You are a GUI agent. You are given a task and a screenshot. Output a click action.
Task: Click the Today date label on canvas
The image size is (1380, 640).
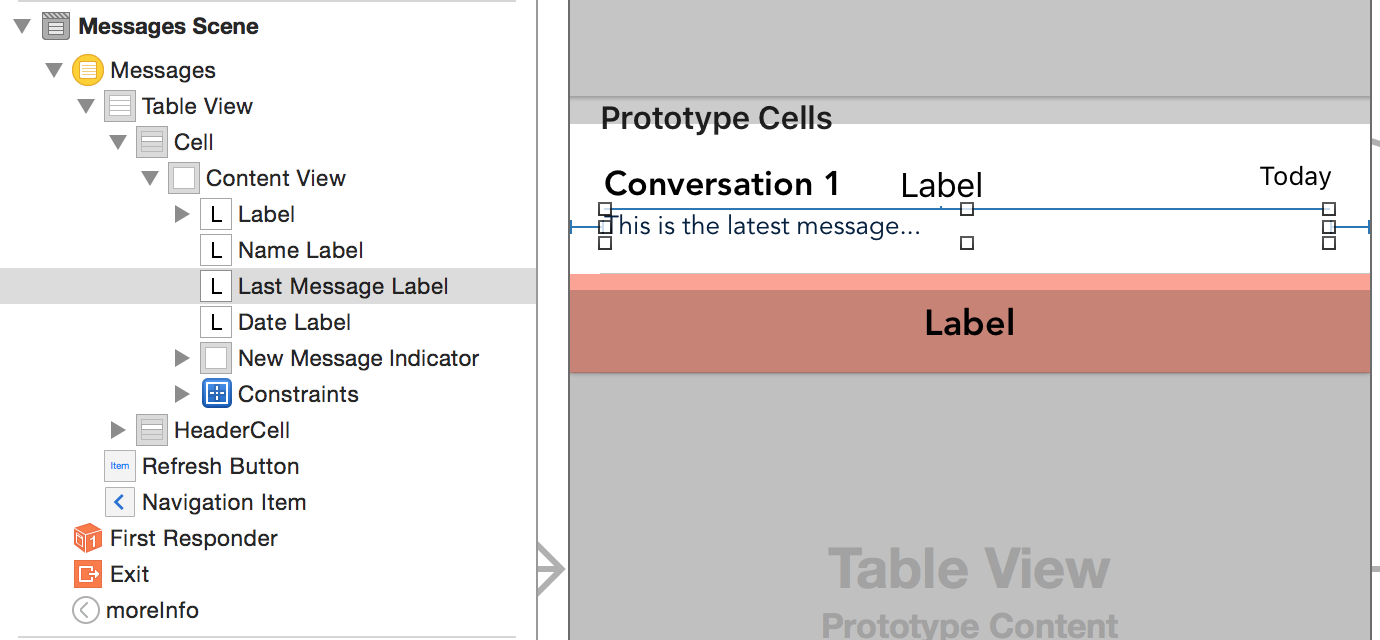point(1295,177)
